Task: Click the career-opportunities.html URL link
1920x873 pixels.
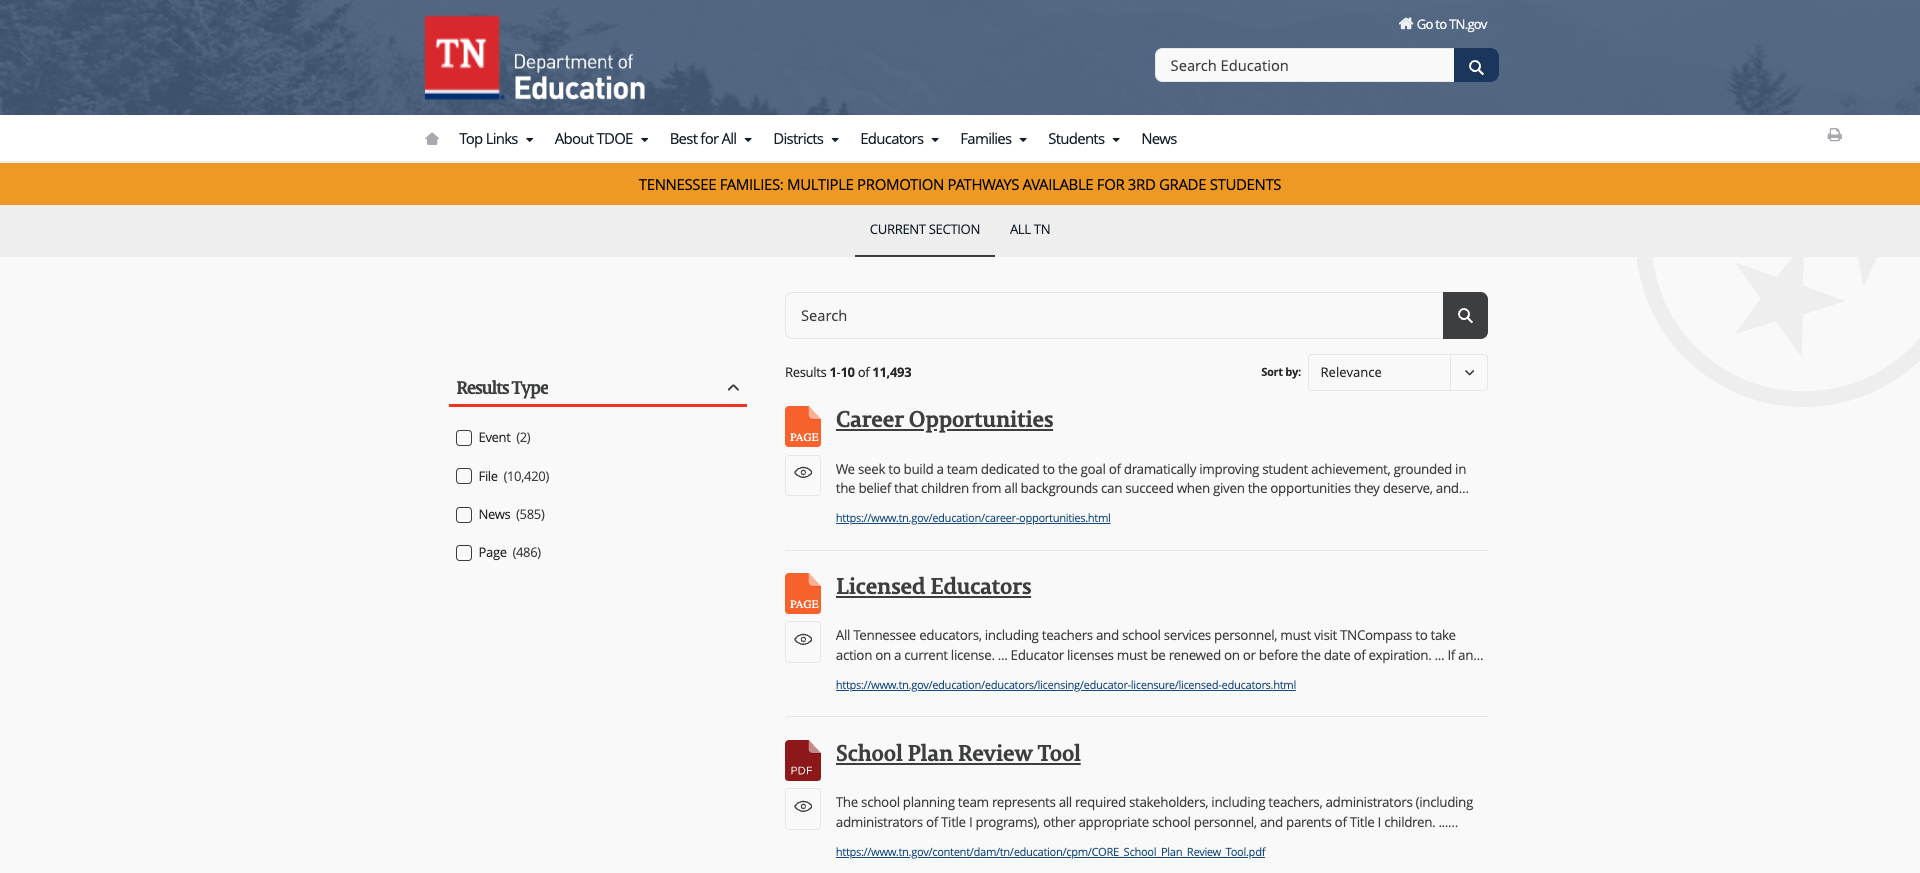Action: (x=973, y=518)
